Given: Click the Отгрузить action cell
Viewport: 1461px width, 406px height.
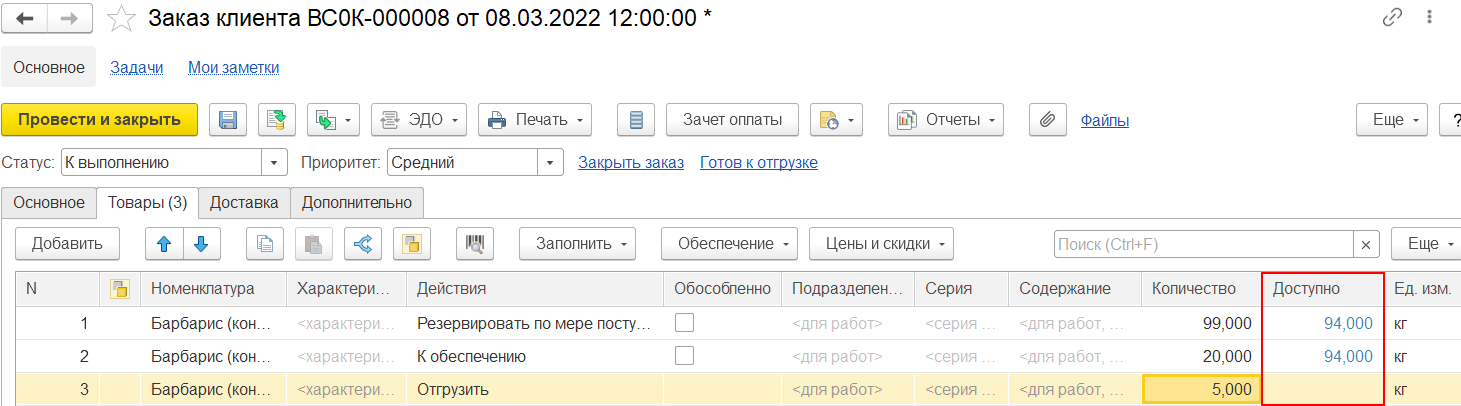Looking at the screenshot, I should (535, 389).
